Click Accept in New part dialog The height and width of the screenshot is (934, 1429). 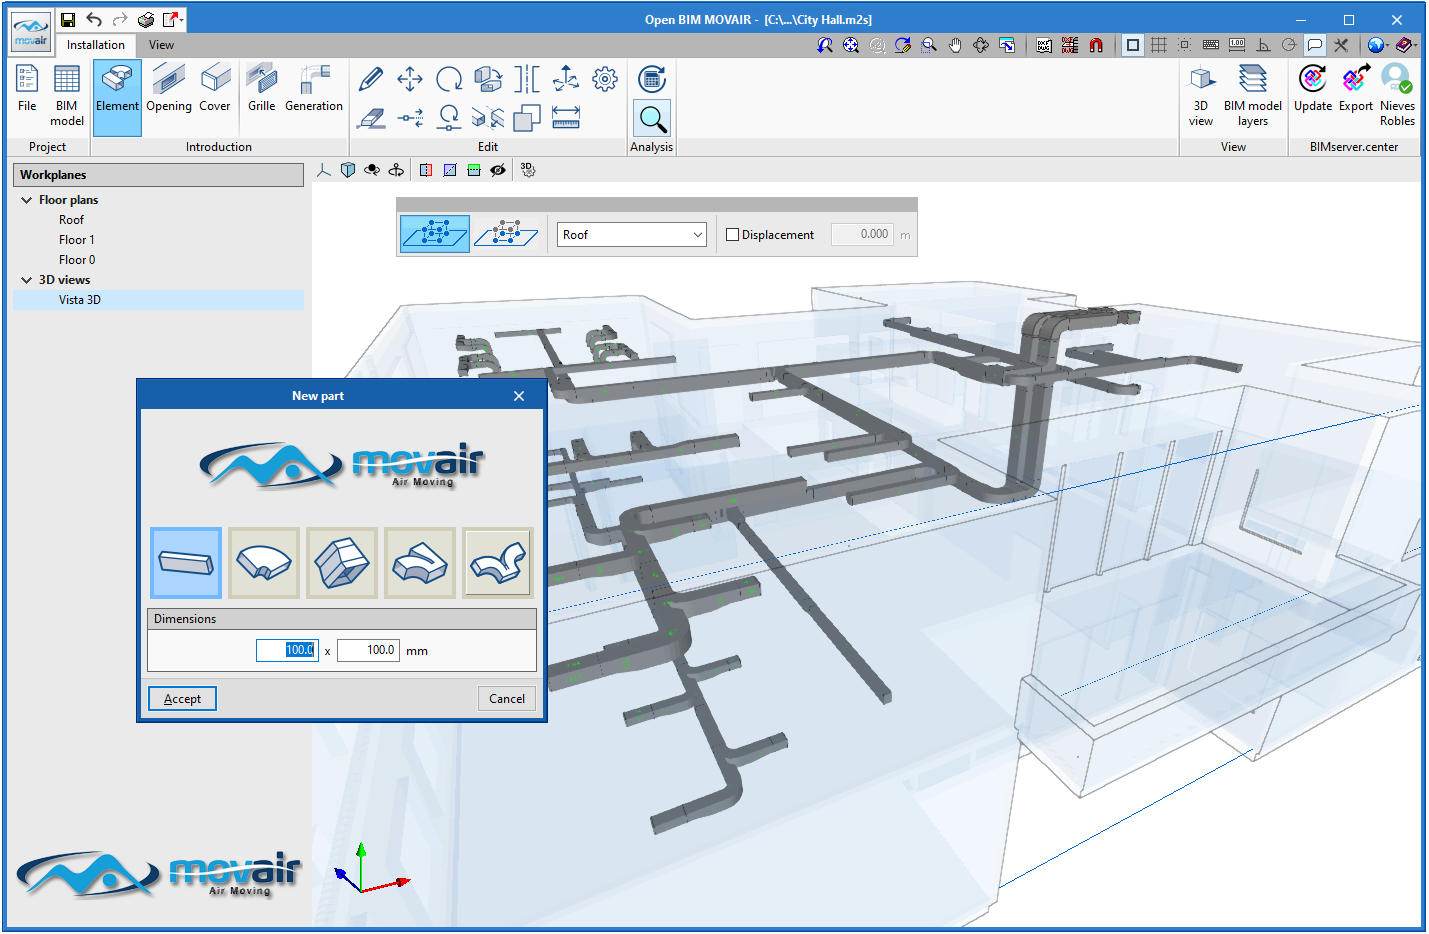182,699
